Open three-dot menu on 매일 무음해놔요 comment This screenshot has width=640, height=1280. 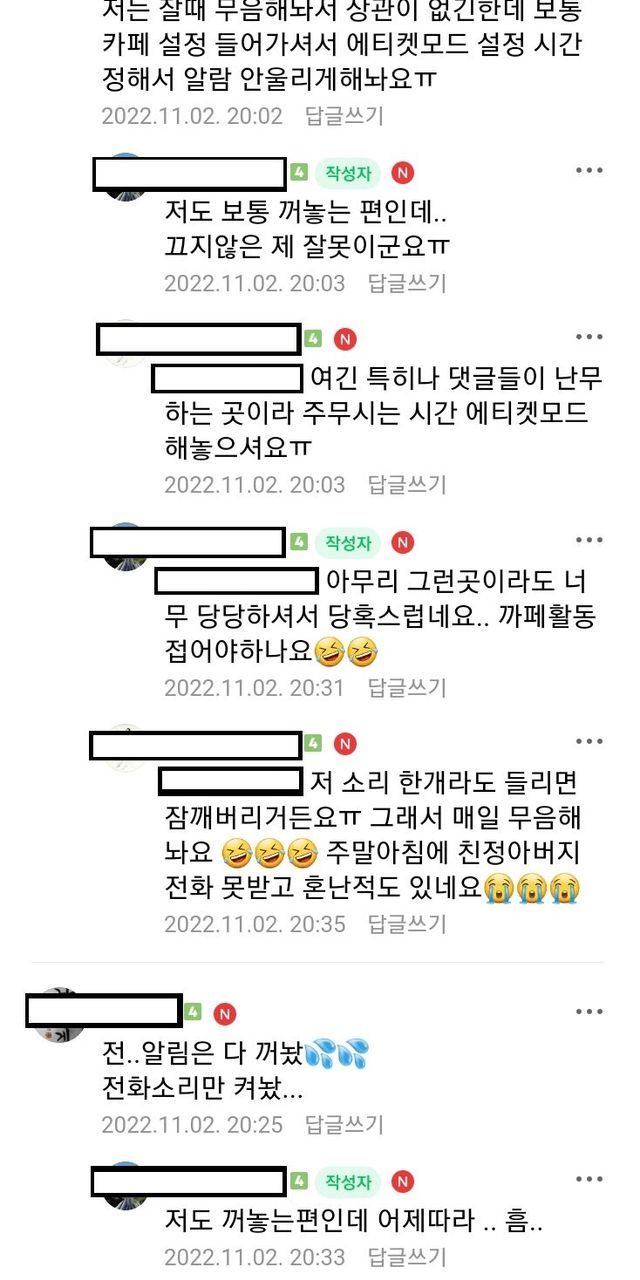pyautogui.click(x=589, y=742)
